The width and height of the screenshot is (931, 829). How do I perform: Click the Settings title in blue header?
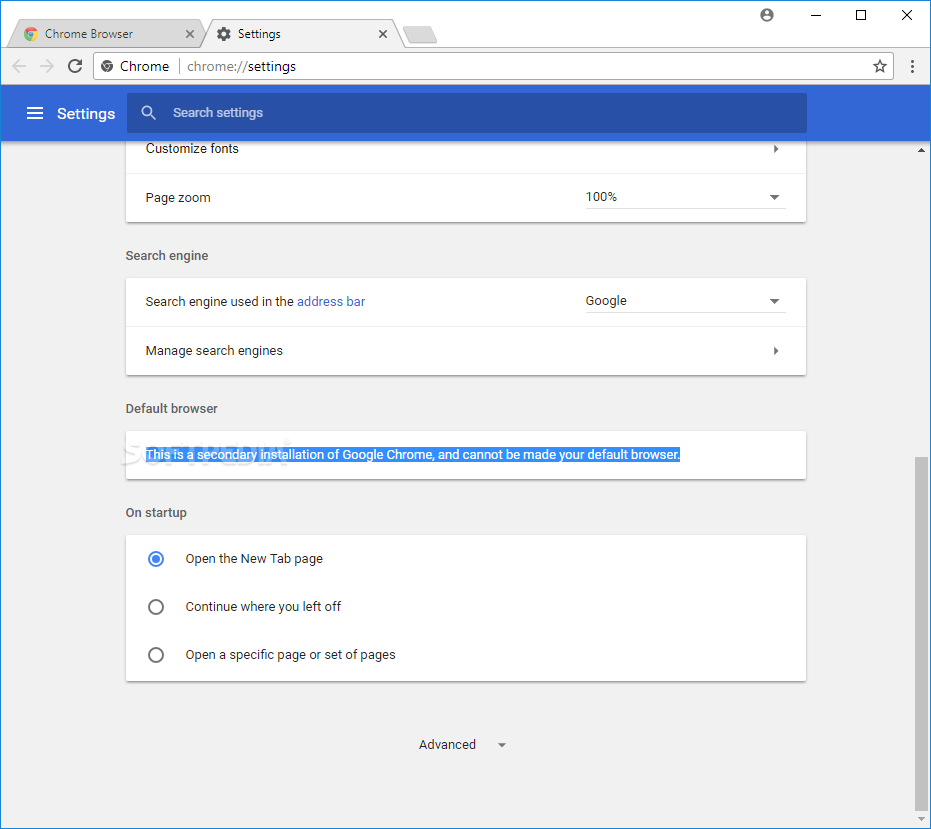[86, 113]
